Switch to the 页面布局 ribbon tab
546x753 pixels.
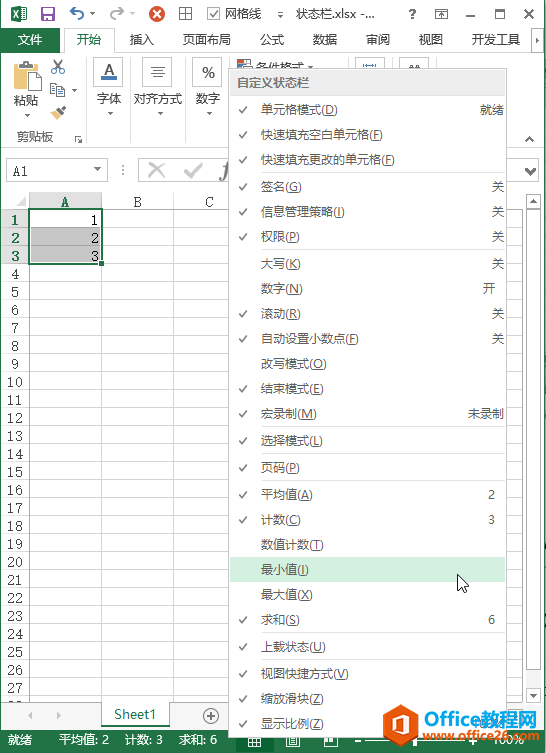pos(206,39)
